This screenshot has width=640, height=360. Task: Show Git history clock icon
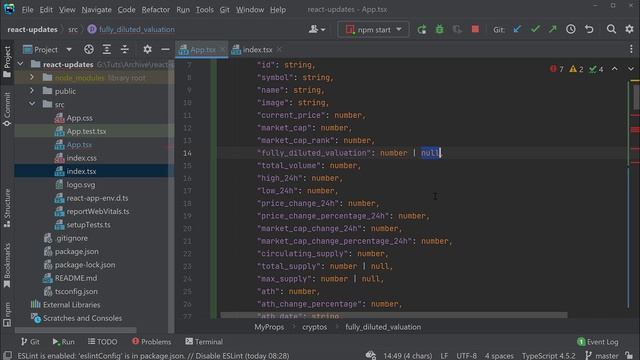coord(571,29)
